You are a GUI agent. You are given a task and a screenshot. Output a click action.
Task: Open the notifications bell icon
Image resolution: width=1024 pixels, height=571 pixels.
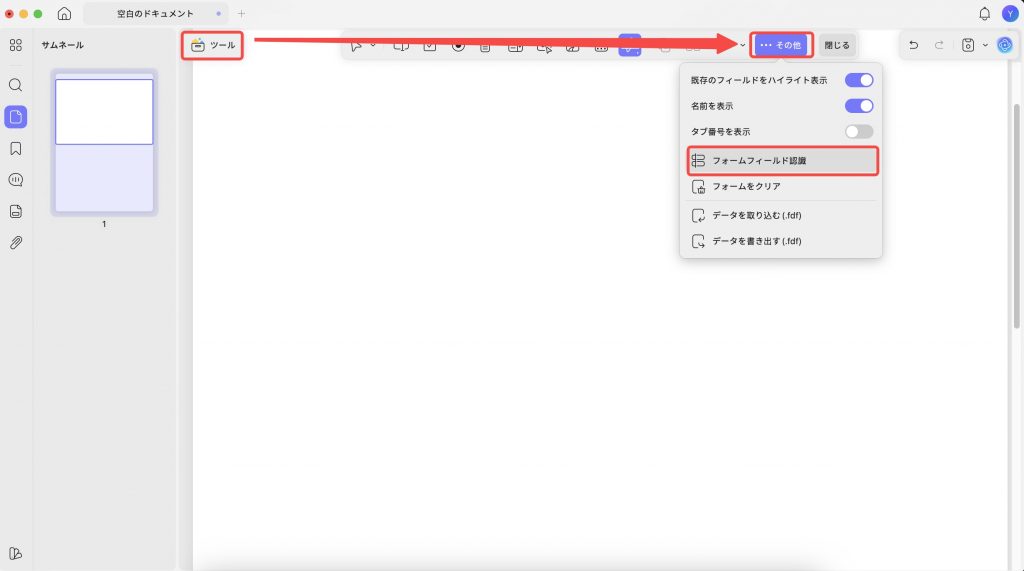pos(984,14)
